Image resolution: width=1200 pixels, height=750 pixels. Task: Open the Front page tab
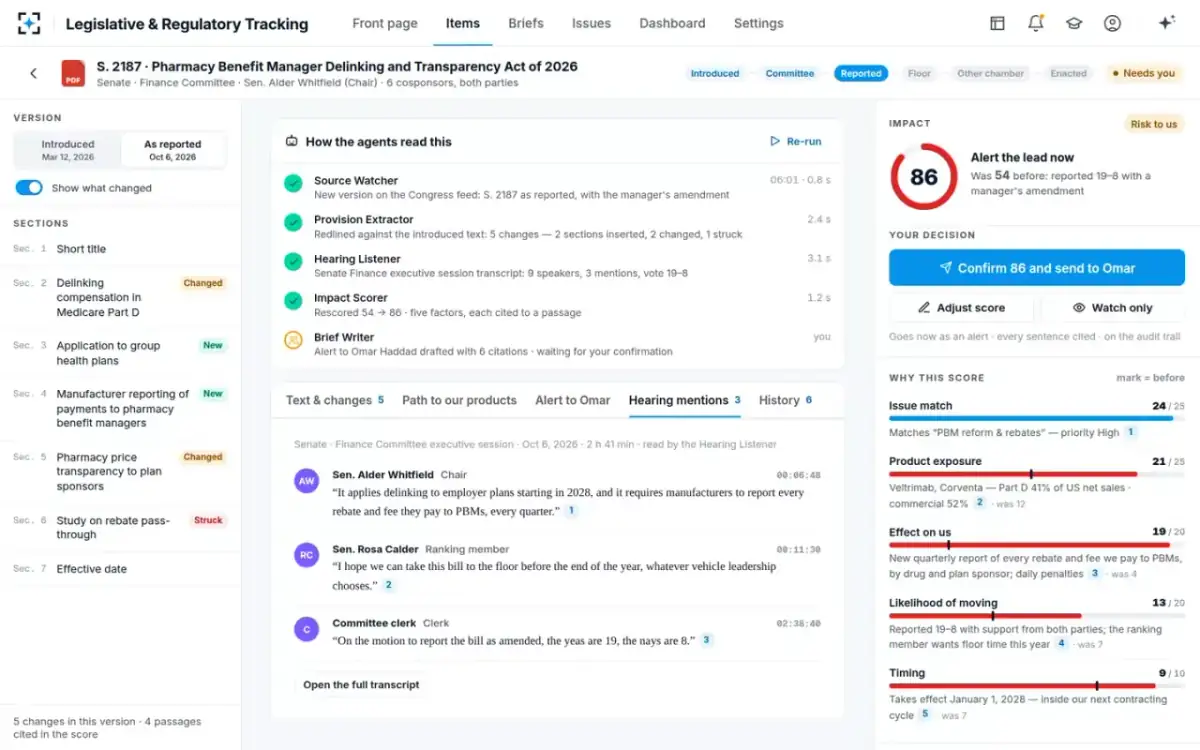coord(385,23)
